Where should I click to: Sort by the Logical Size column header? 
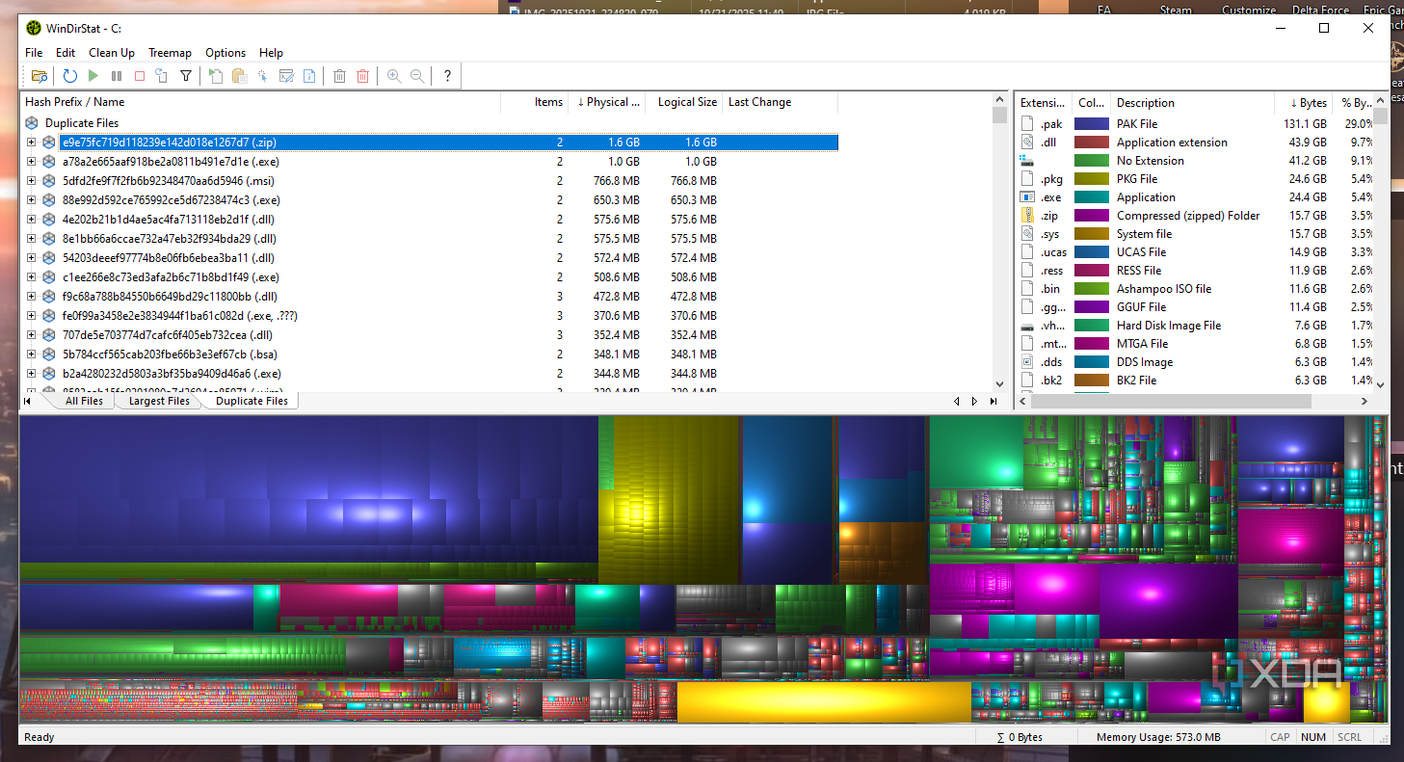point(686,102)
